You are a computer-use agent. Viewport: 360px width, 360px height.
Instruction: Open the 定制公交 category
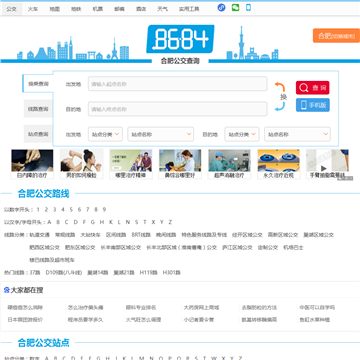click(x=268, y=247)
